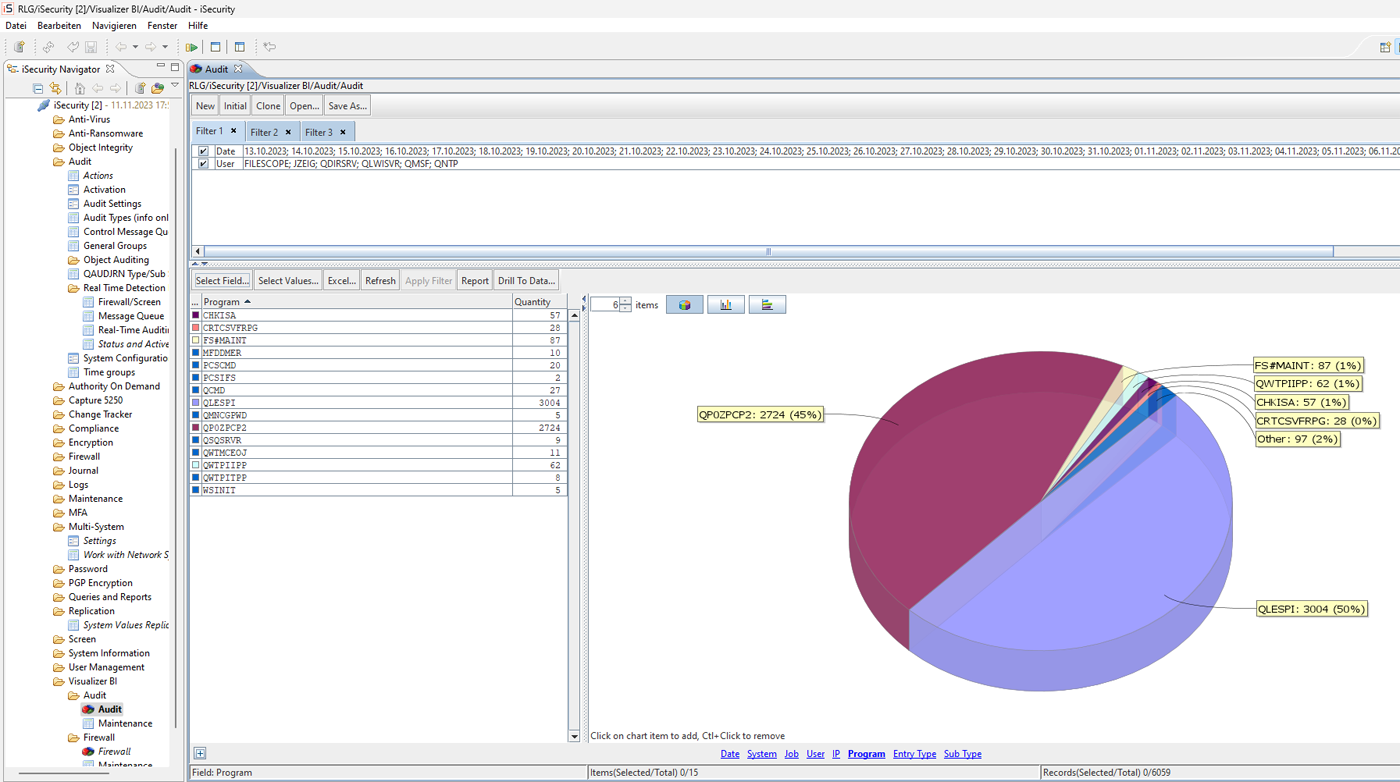
Task: Select the QWTPIIPP row in Program table
Action: pos(379,465)
